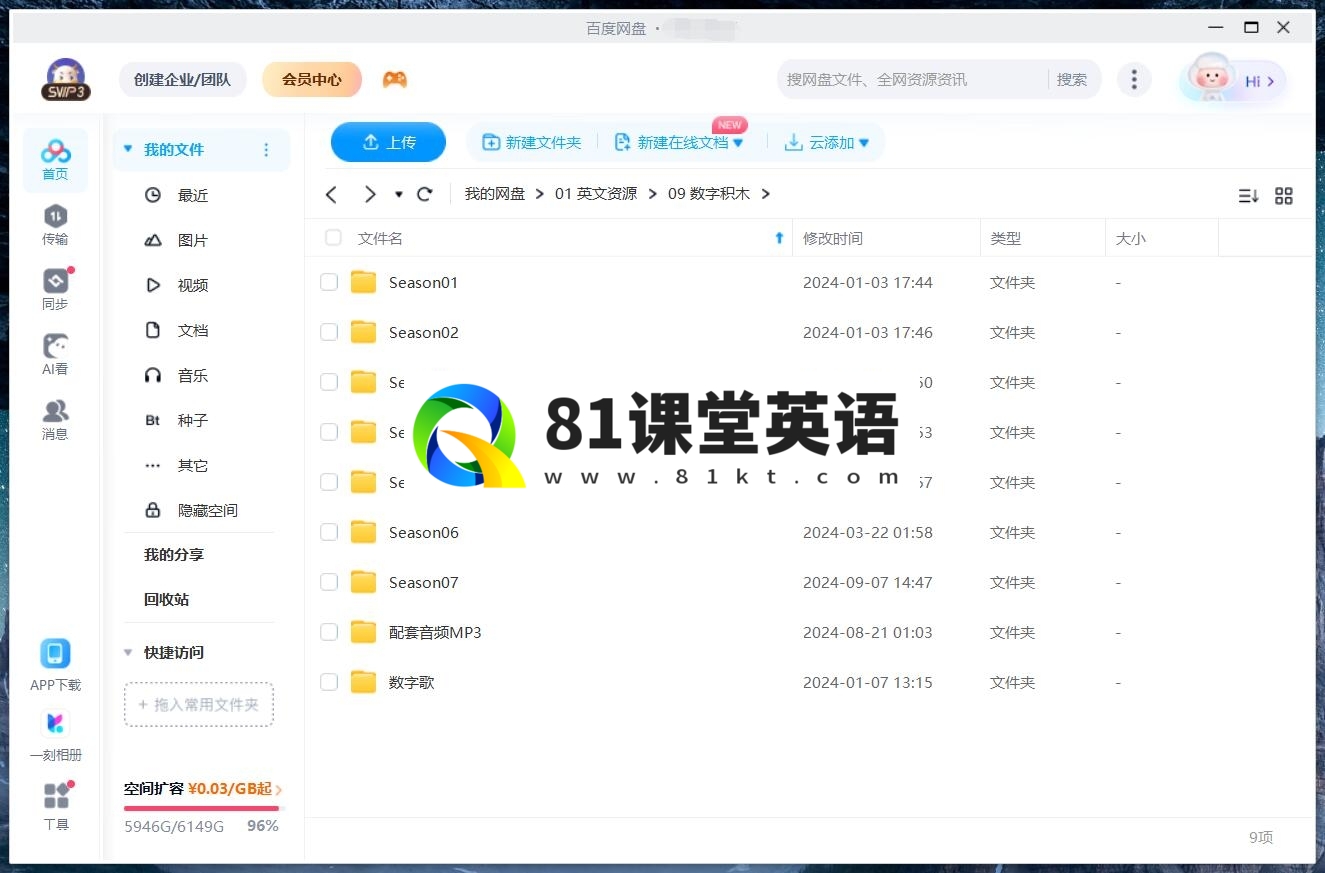Image resolution: width=1325 pixels, height=873 pixels.
Task: Go forward with the right arrow
Action: 370,194
